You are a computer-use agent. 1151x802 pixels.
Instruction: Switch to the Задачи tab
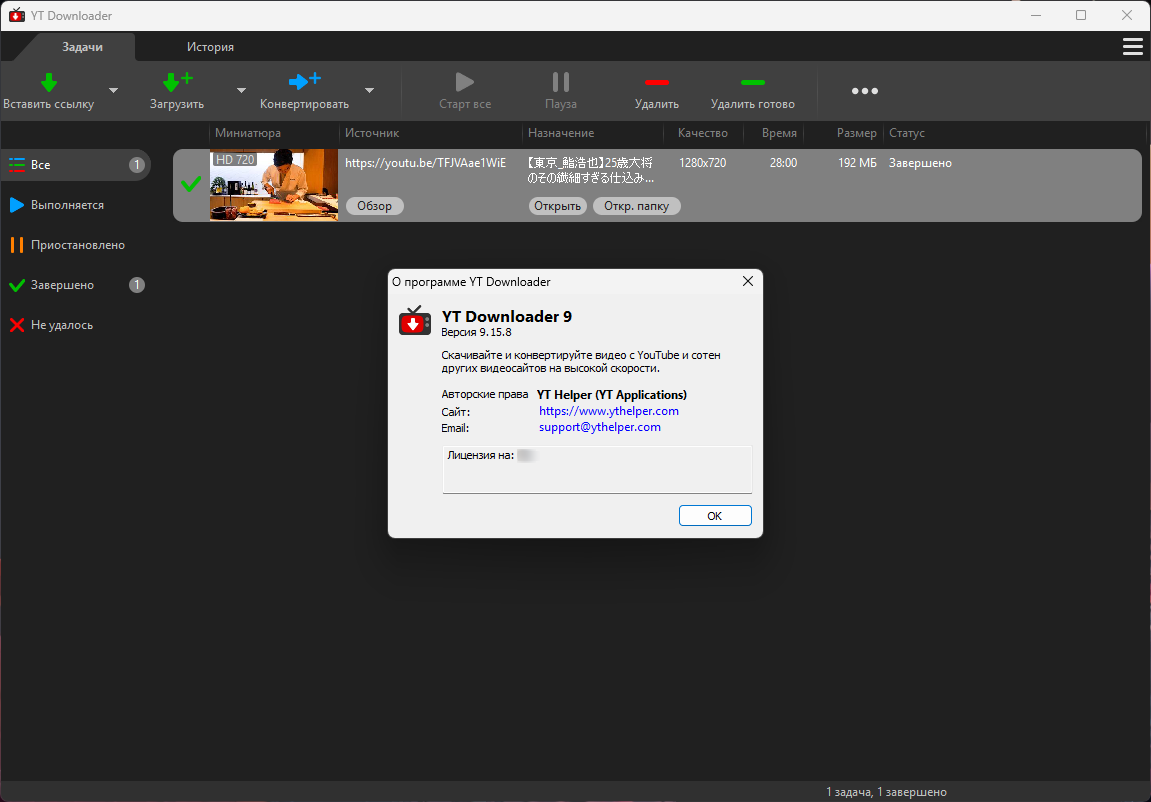(82, 47)
